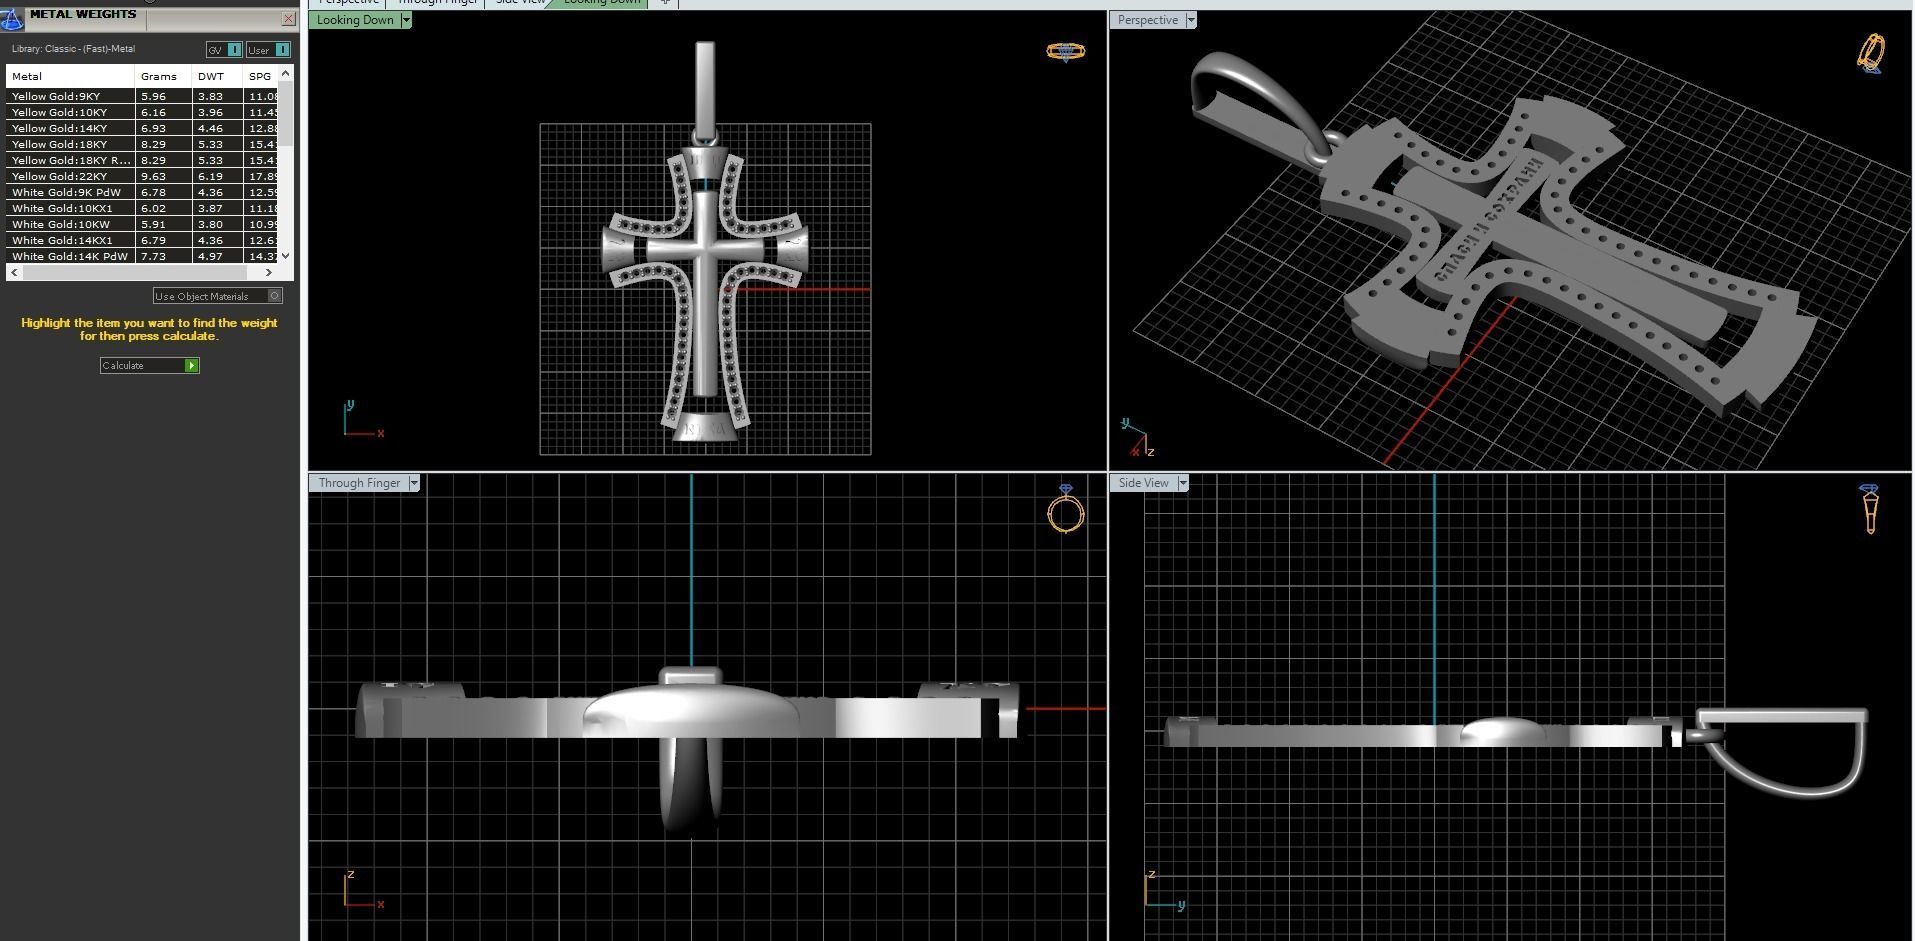Screen dimensions: 1915x941
Task: Click the 4.97 DWT value
Action: tap(210, 256)
